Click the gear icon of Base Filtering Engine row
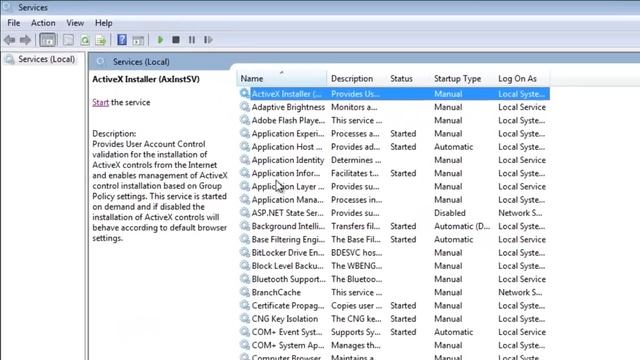The height and width of the screenshot is (360, 640). pyautogui.click(x=244, y=239)
